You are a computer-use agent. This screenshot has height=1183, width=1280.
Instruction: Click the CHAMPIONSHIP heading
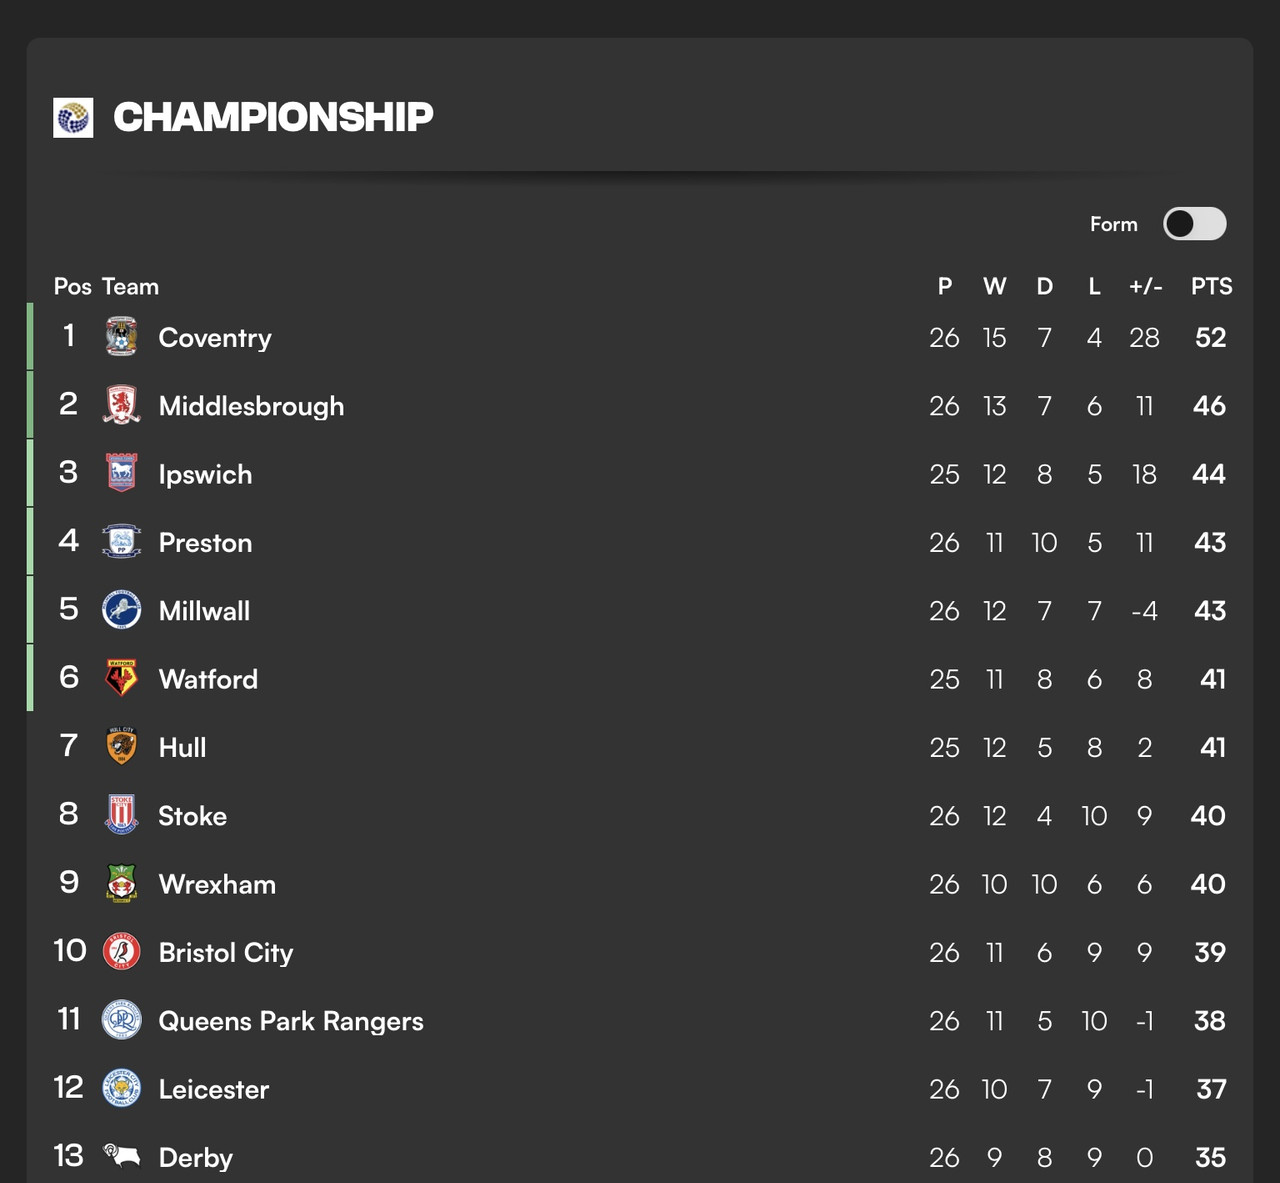[x=273, y=117]
